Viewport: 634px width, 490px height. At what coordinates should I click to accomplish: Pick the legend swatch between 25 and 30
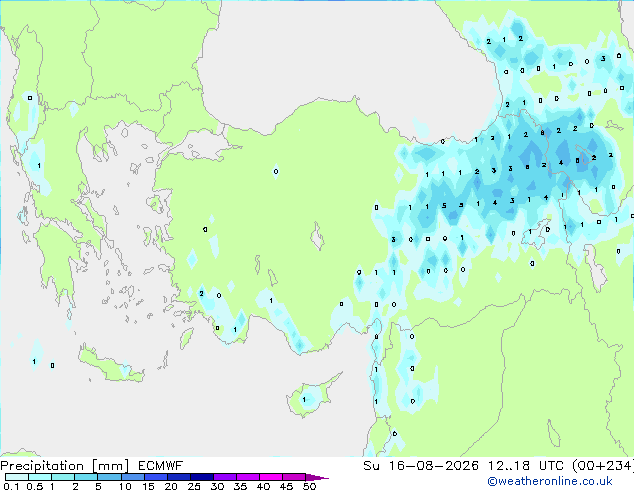click(201, 477)
